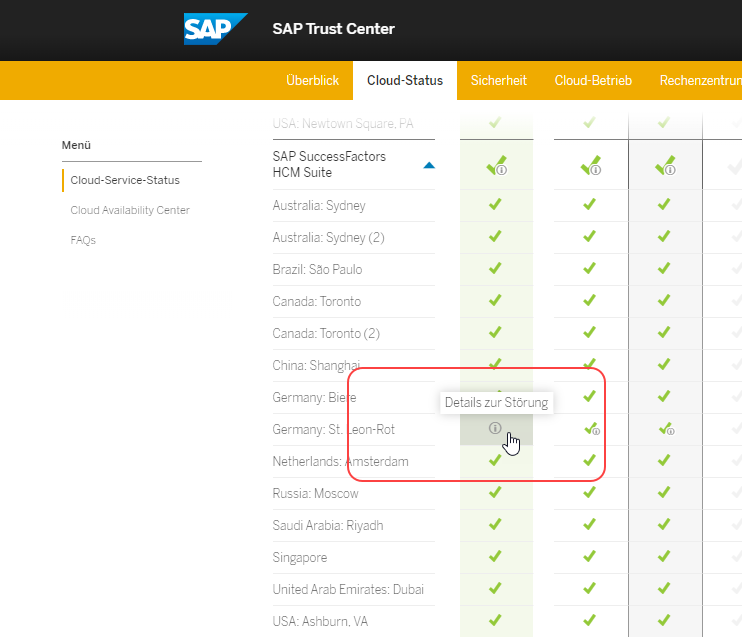The image size is (742, 637).
Task: Select the Brazil: São Paulo row label
Action: [317, 269]
